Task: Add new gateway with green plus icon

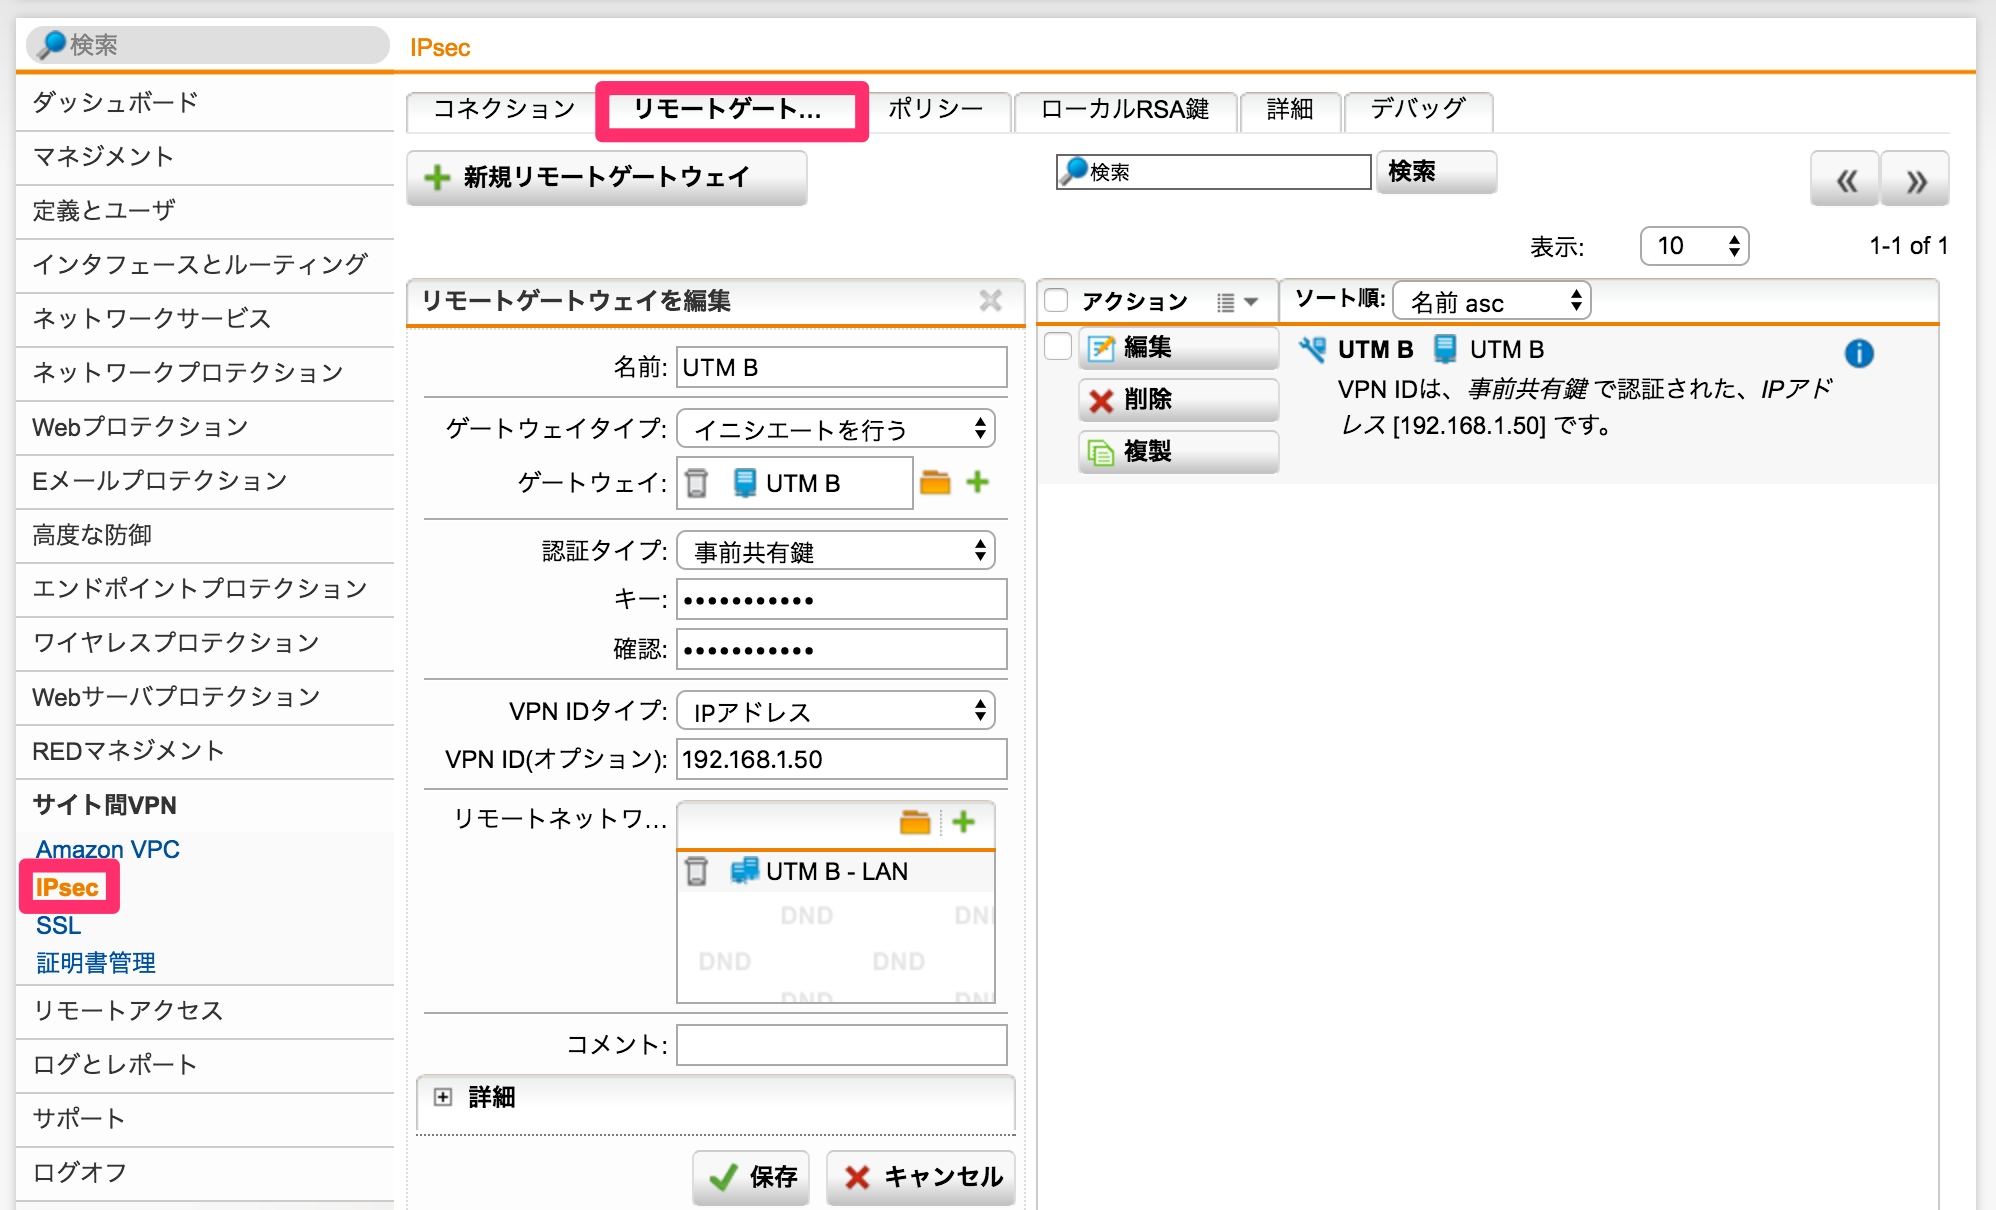Action: (978, 482)
